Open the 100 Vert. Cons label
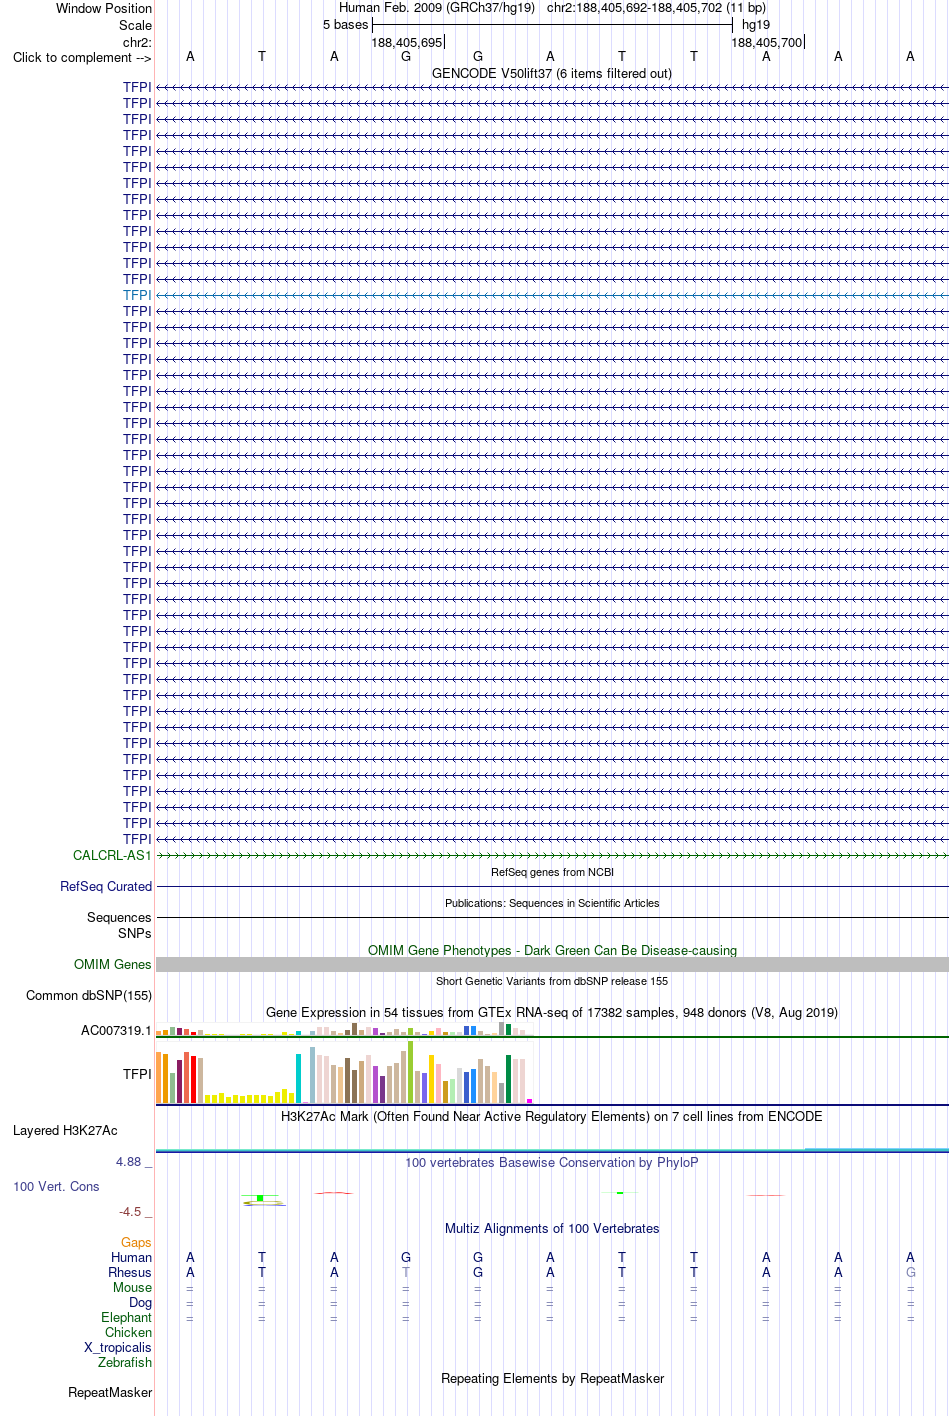 [x=56, y=1186]
